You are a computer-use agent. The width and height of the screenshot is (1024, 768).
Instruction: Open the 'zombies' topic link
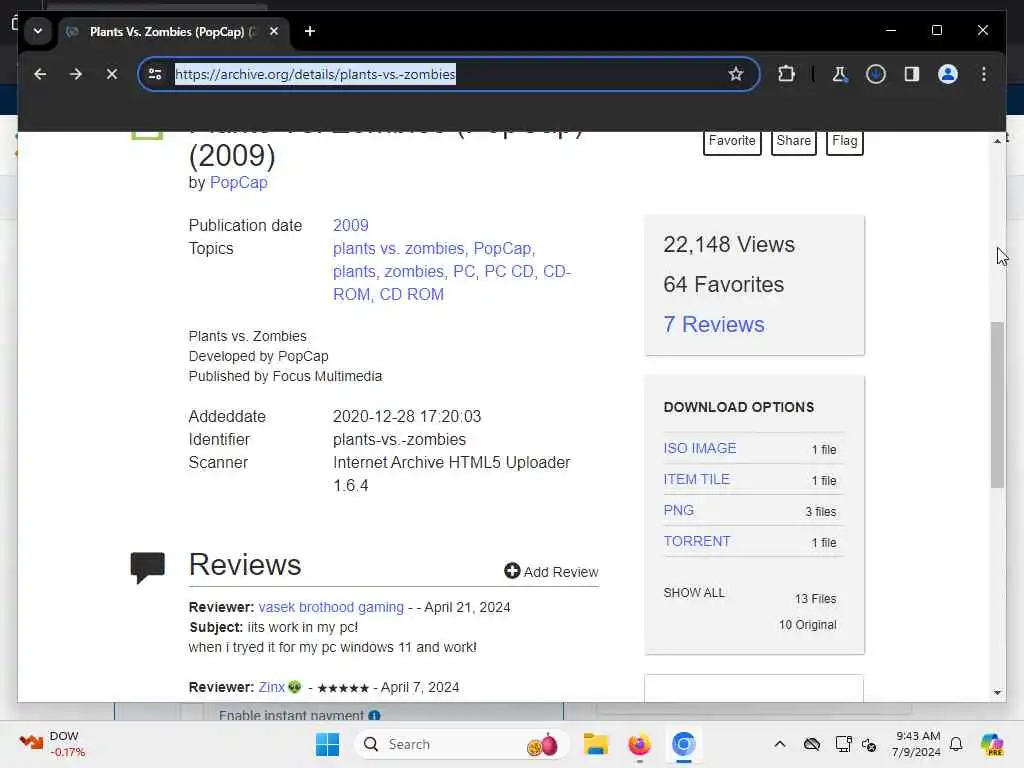tap(414, 271)
